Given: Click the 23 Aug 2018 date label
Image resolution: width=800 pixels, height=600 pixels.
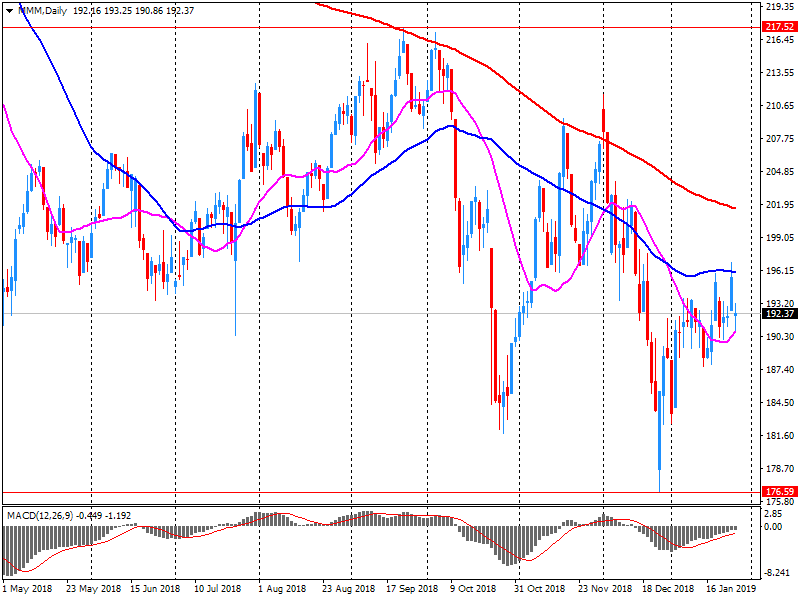Looking at the screenshot, I should (x=348, y=588).
